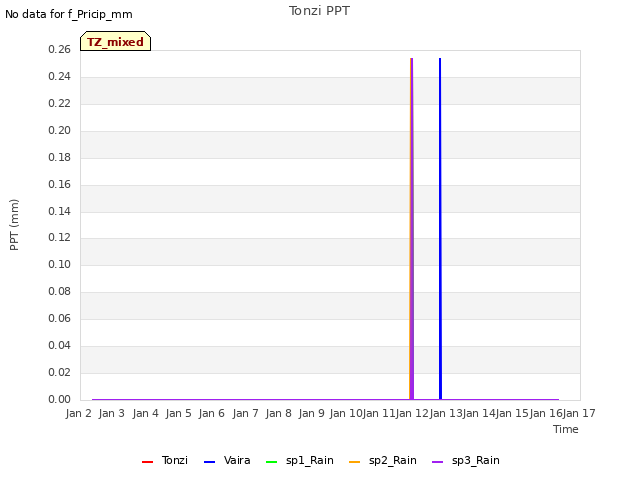The height and width of the screenshot is (480, 640).
Task: Toggle the sp2_Rain legend entry
Action: 383,461
